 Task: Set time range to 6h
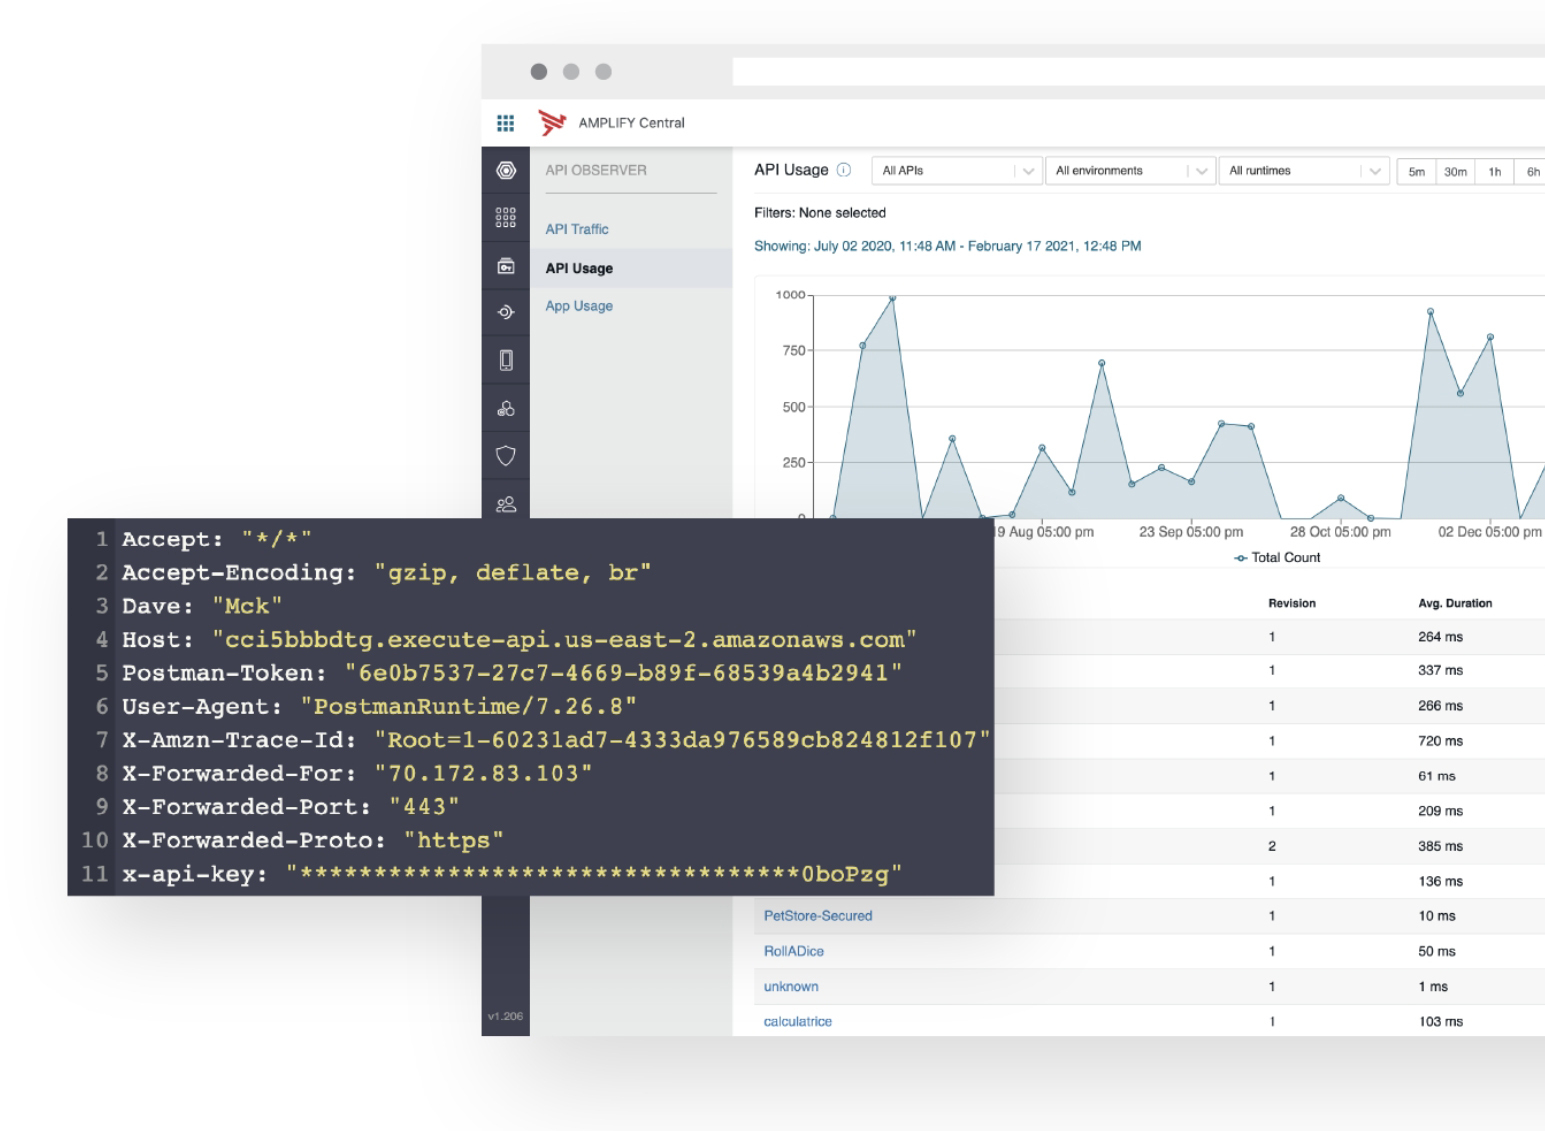click(1532, 172)
